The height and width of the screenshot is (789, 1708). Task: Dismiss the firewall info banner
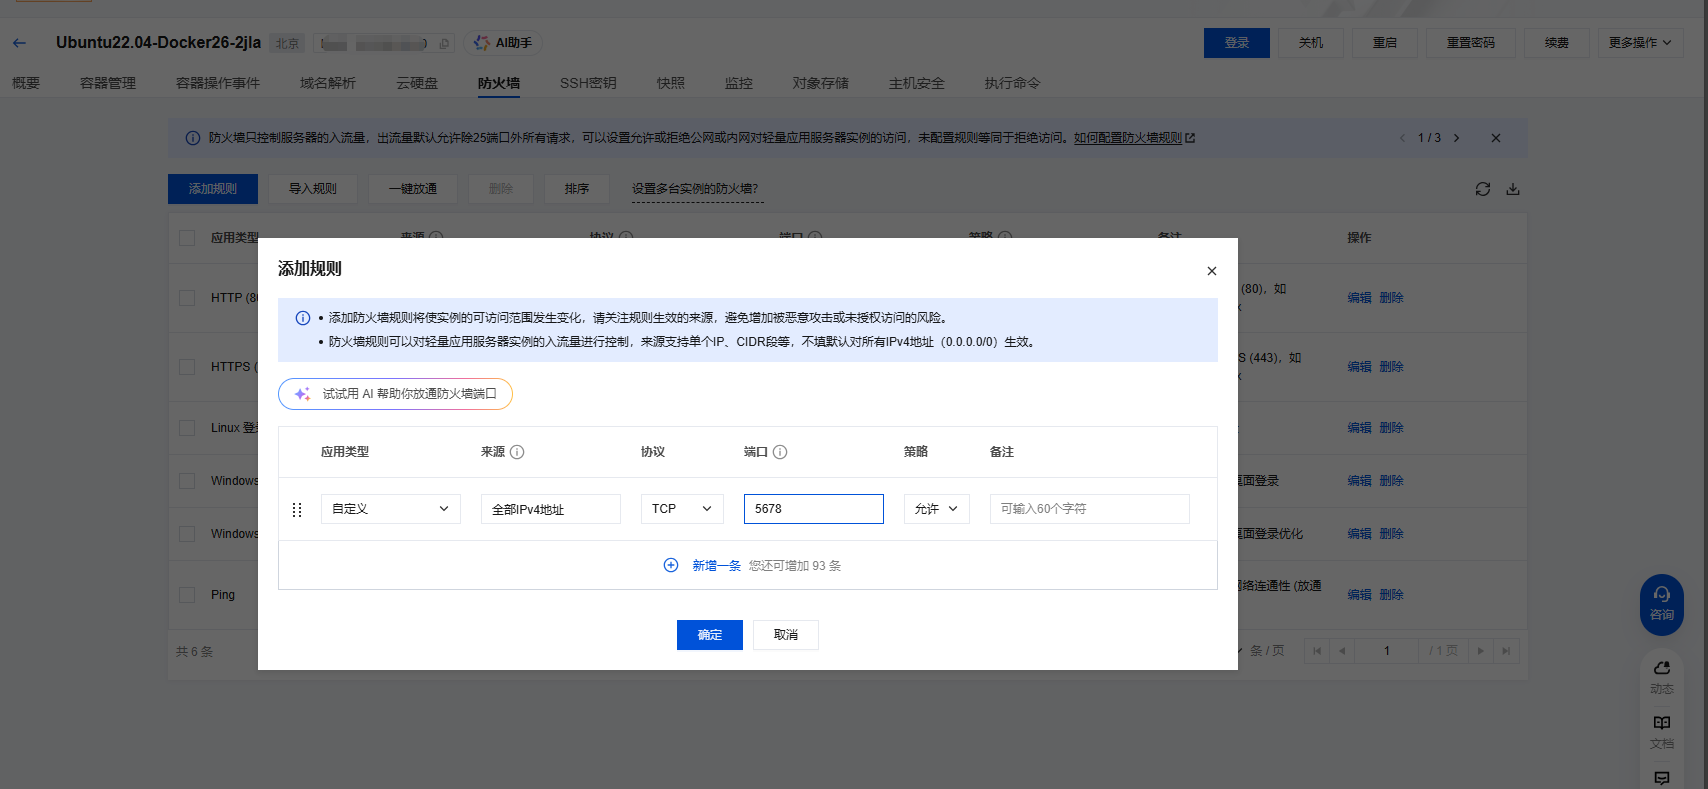pos(1496,138)
